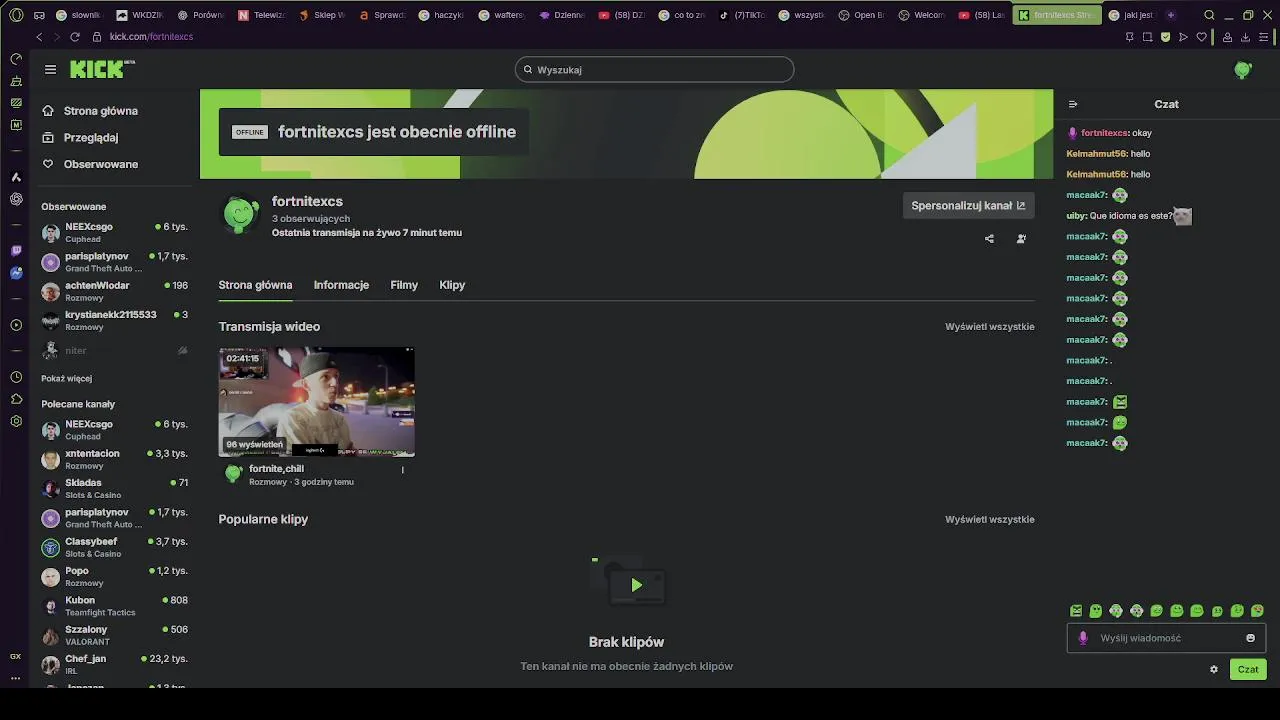Screen dimensions: 1280x720
Task: Click Wyświetl wszystkie next to Transmisja wideo
Action: point(989,327)
